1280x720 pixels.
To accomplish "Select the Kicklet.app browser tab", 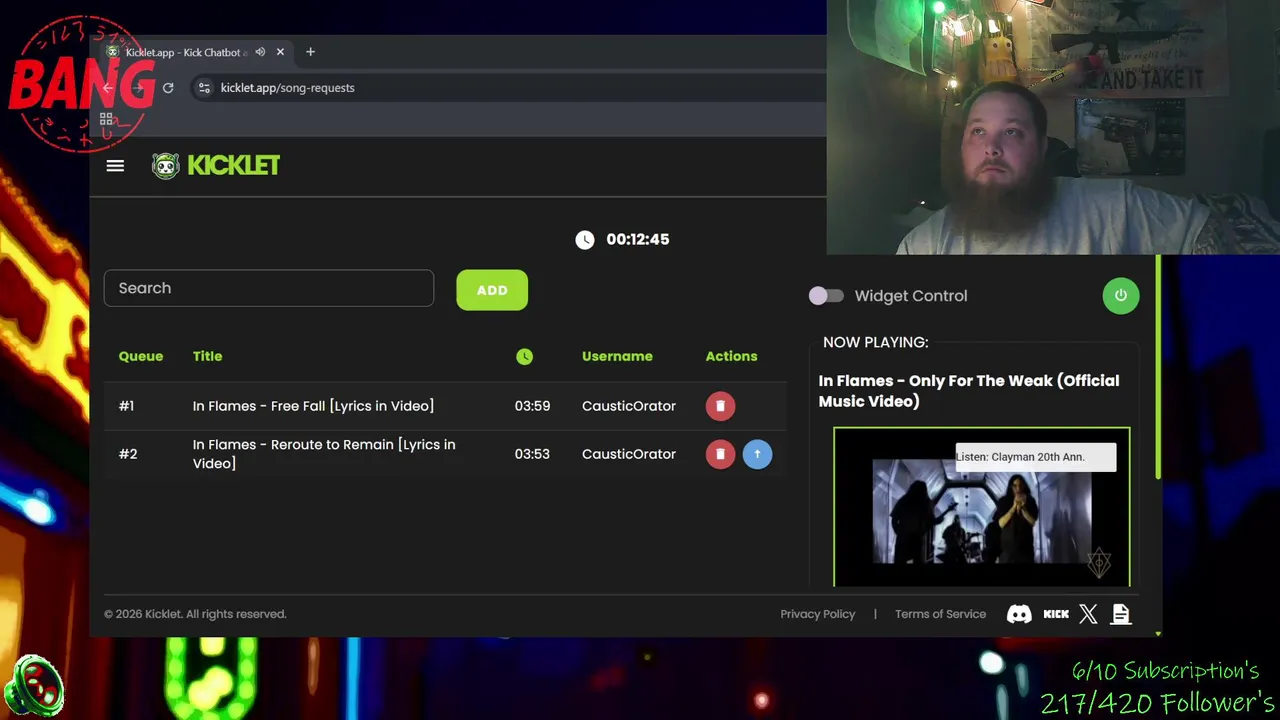I will pos(195,52).
